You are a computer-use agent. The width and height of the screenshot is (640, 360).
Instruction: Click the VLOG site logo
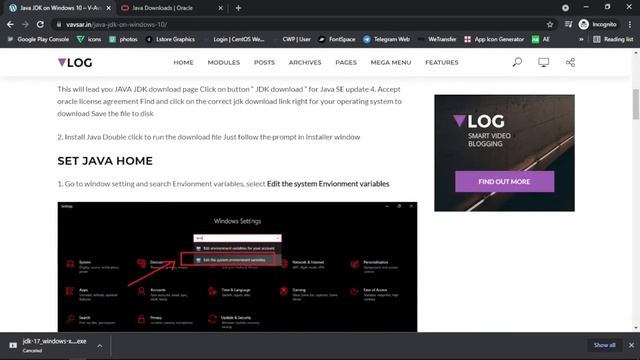pyautogui.click(x=75, y=62)
